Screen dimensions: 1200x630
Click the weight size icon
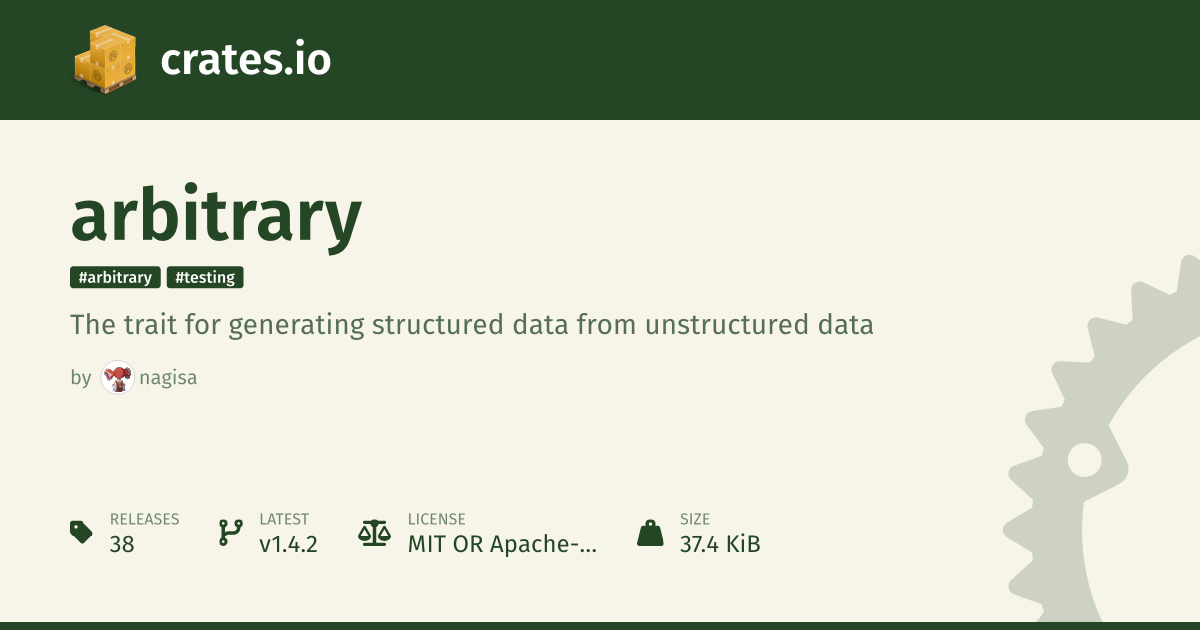(x=650, y=532)
